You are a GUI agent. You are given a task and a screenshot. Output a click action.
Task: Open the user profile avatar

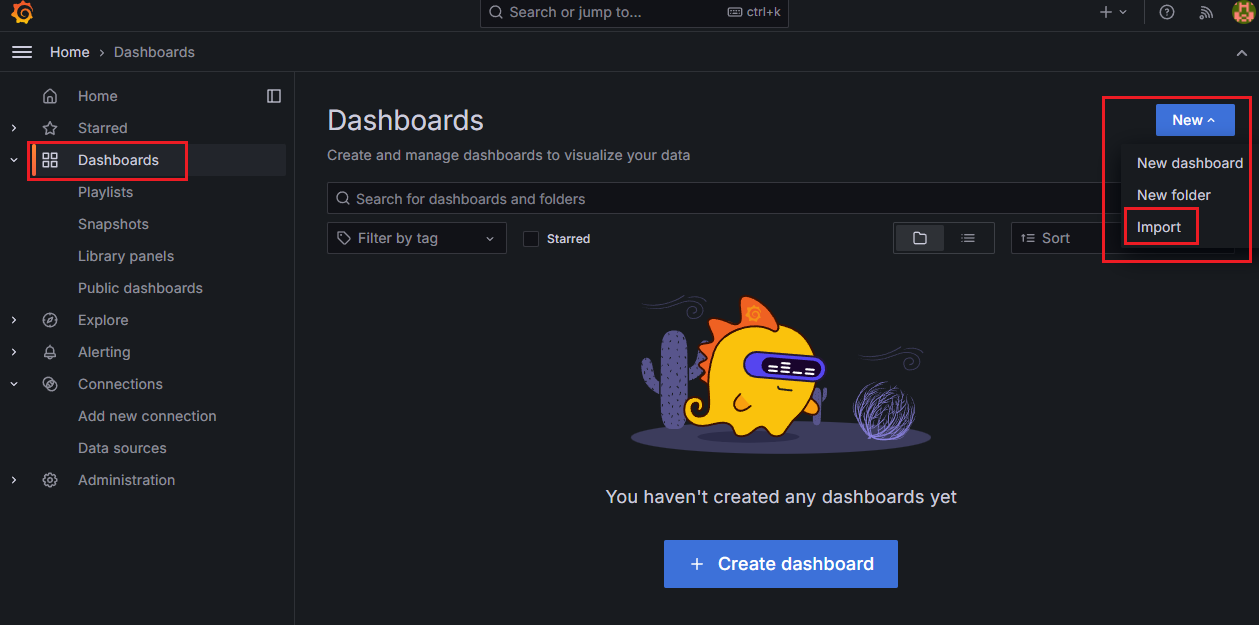[1243, 12]
